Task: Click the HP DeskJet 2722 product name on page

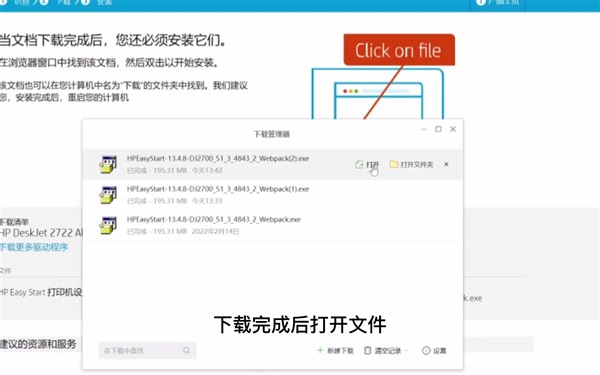Action: point(41,233)
